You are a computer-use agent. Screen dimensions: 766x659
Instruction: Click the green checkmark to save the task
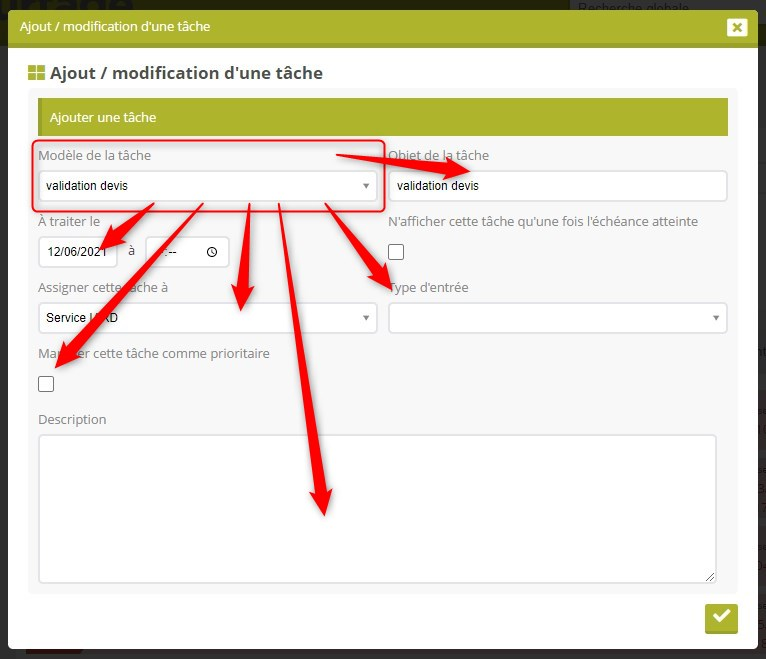click(x=721, y=617)
